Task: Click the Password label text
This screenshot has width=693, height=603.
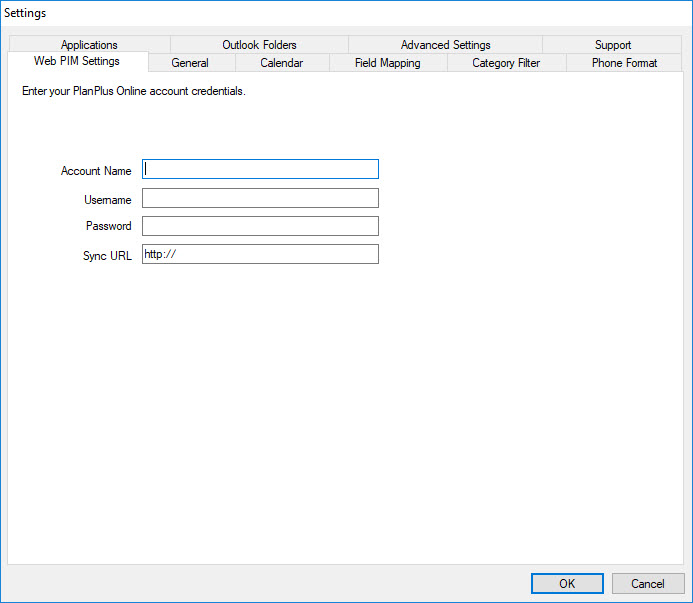Action: click(109, 227)
